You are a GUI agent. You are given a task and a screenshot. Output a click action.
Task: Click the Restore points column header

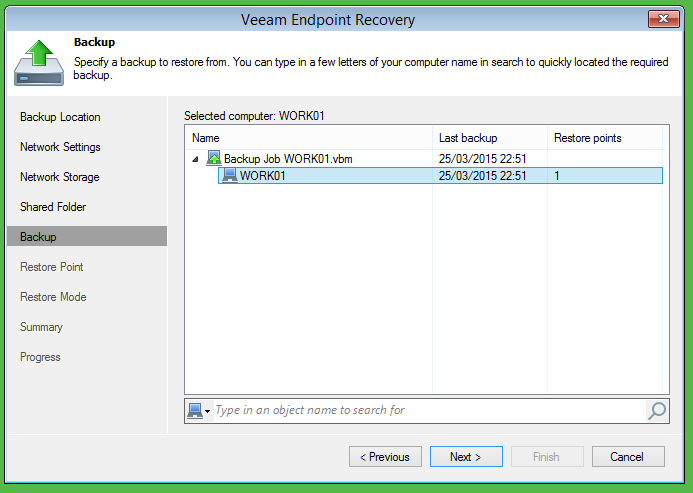(605, 138)
